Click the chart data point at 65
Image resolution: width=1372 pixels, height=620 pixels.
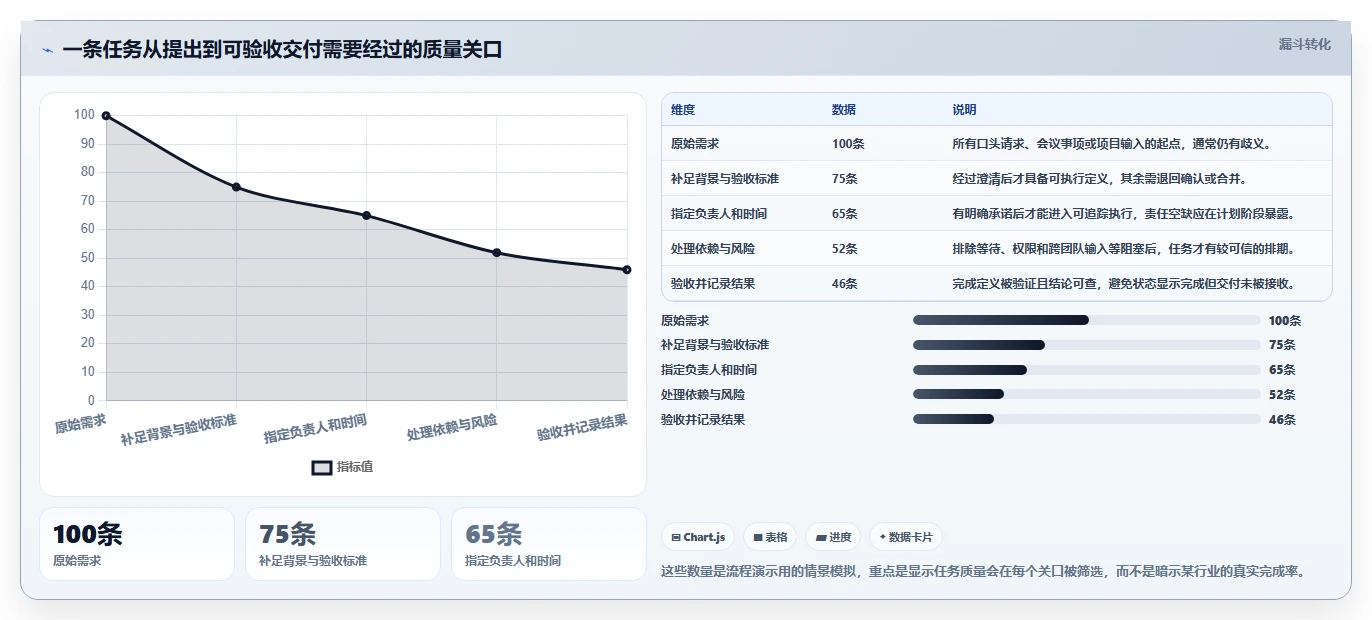pos(366,215)
